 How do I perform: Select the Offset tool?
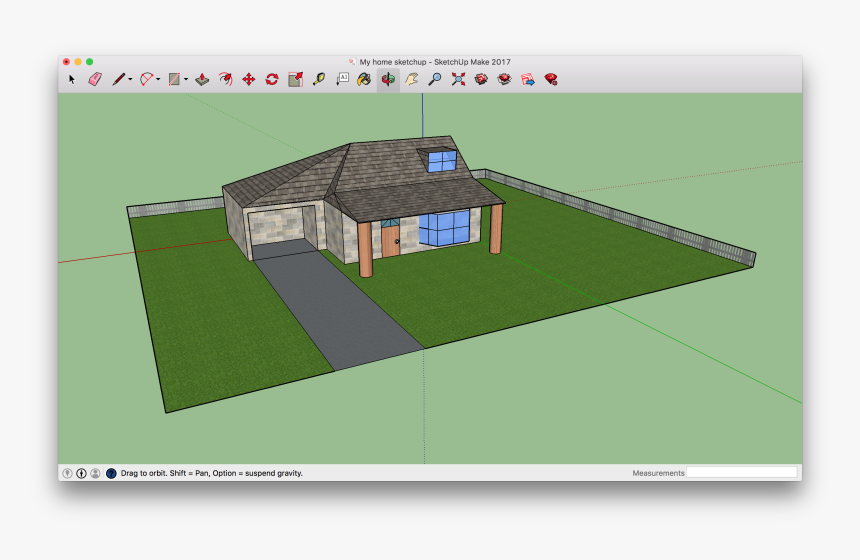(226, 79)
